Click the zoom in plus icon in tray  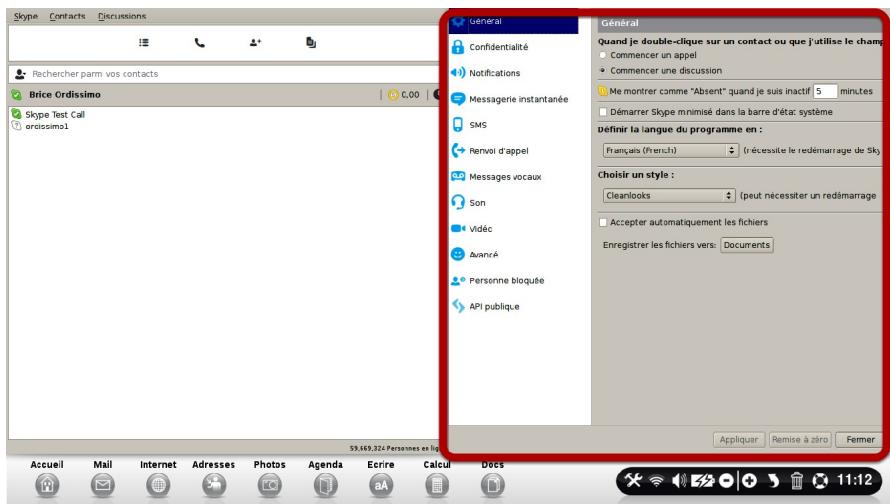(749, 481)
